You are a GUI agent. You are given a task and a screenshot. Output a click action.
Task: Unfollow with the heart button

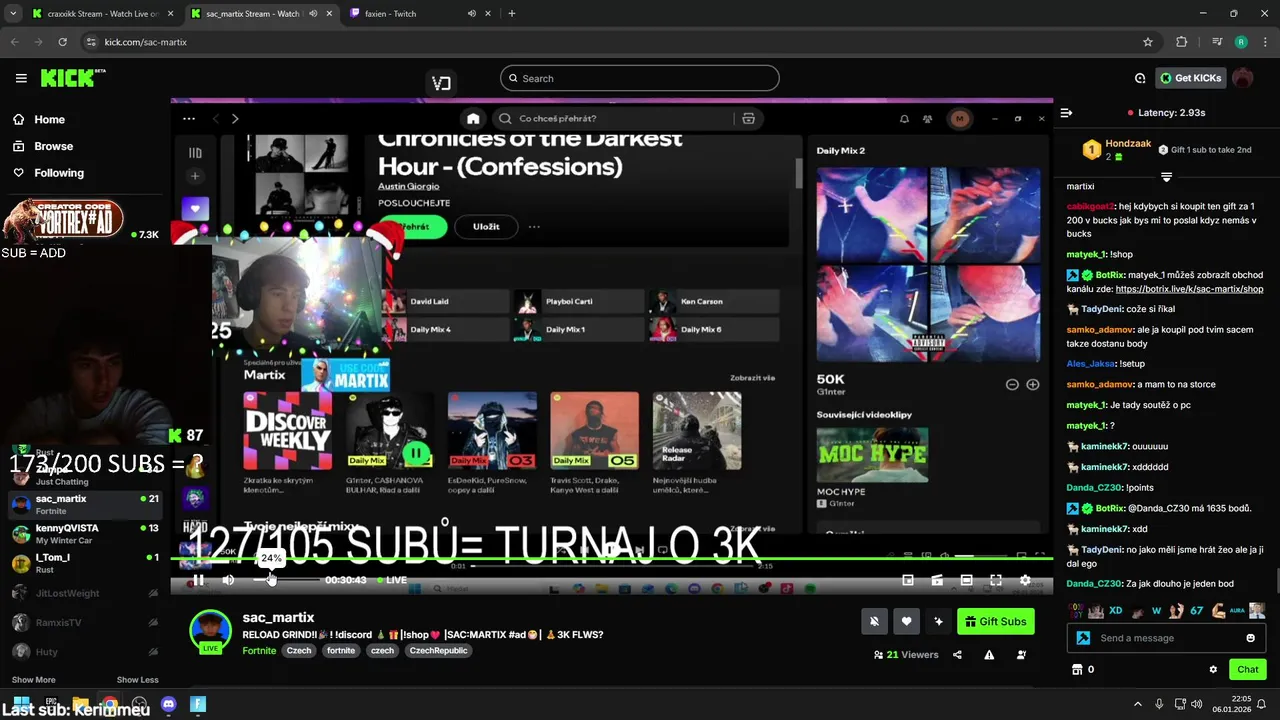tap(906, 621)
